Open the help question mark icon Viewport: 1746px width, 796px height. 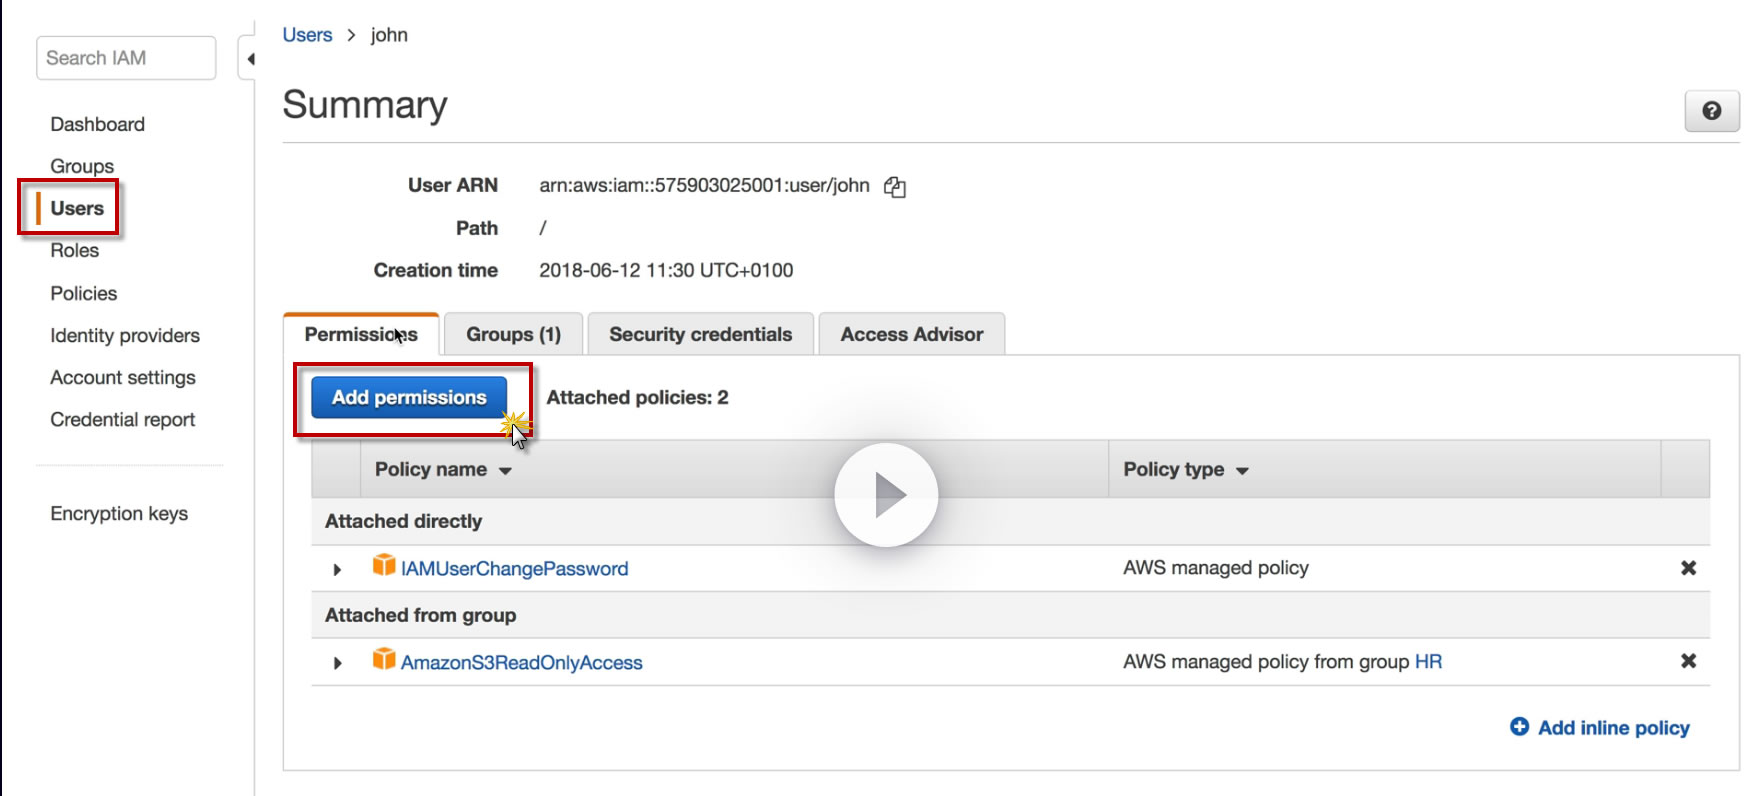[1711, 111]
